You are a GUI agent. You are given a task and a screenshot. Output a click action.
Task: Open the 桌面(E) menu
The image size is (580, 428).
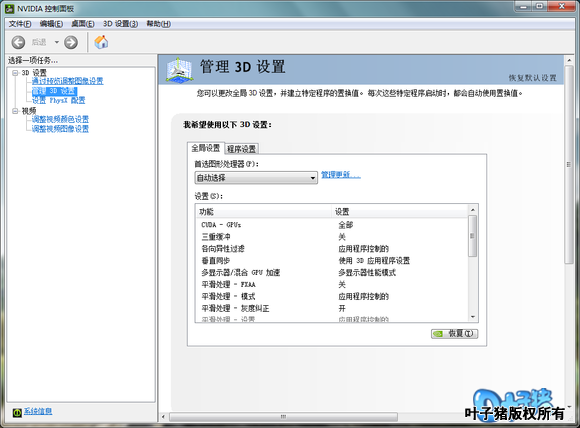pyautogui.click(x=82, y=24)
